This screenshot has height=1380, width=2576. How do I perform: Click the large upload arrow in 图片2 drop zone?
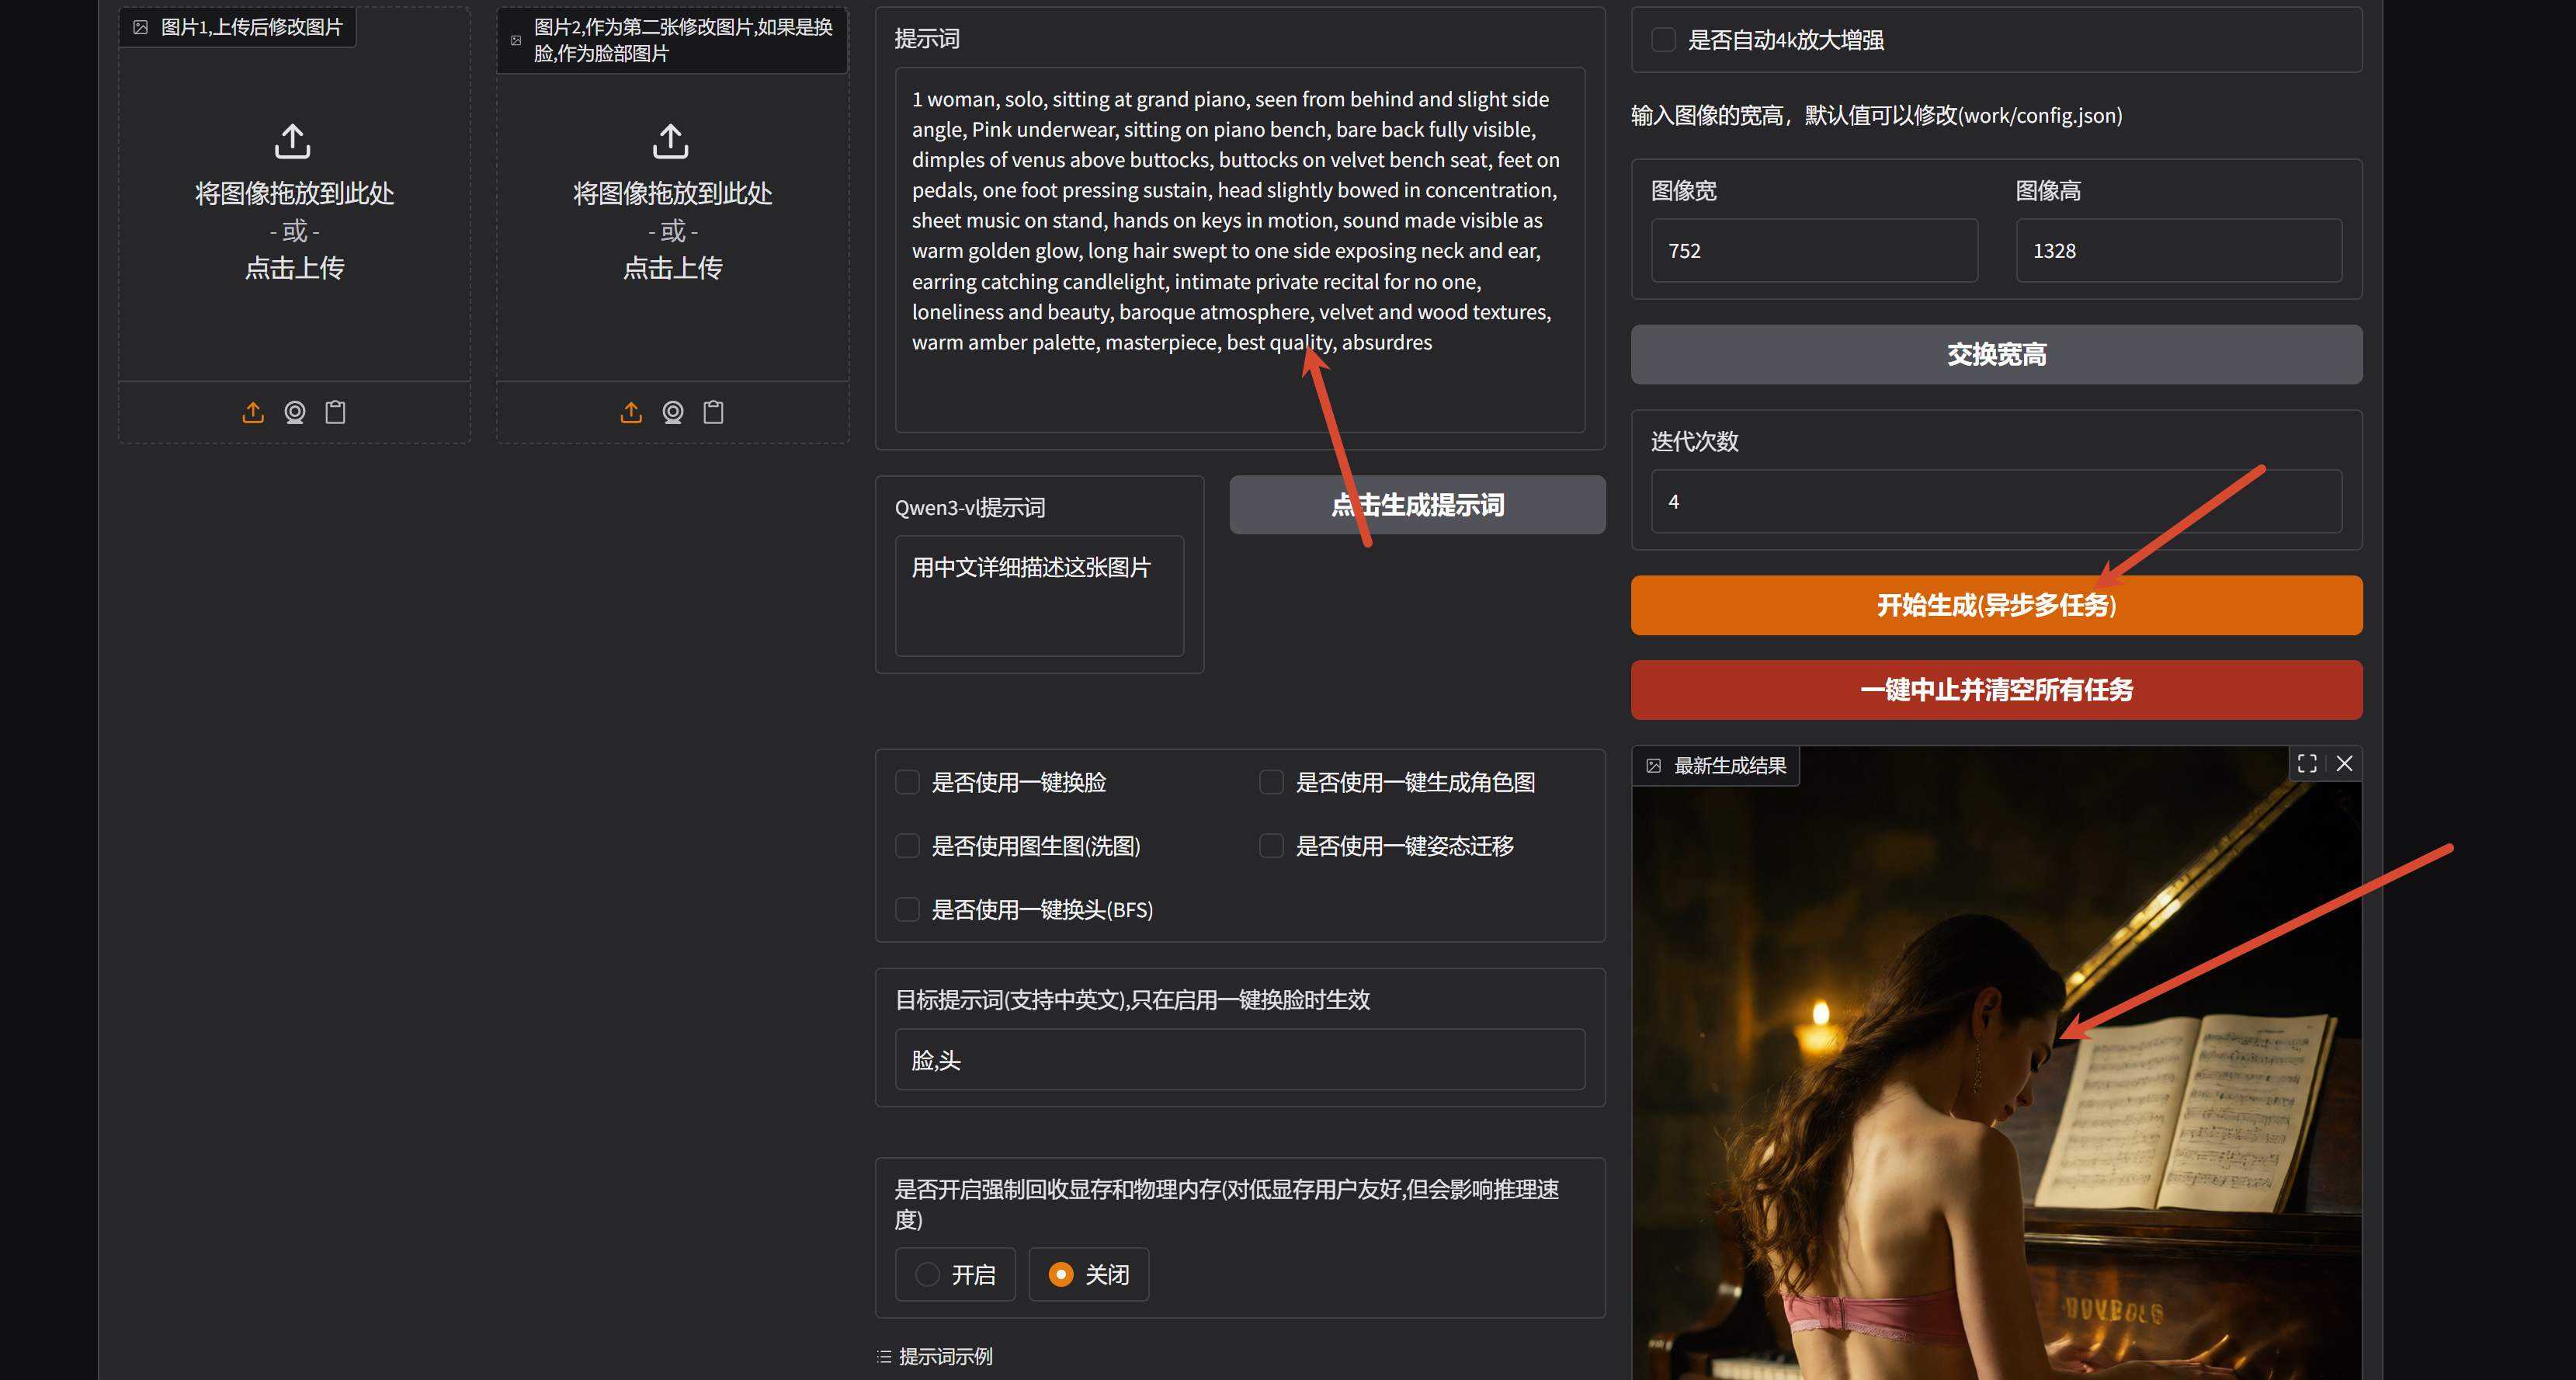point(671,141)
